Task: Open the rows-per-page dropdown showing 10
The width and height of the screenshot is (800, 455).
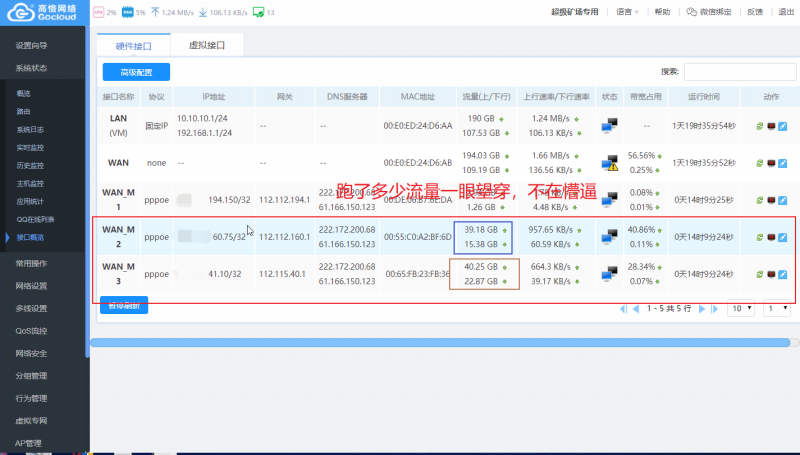Action: [741, 309]
